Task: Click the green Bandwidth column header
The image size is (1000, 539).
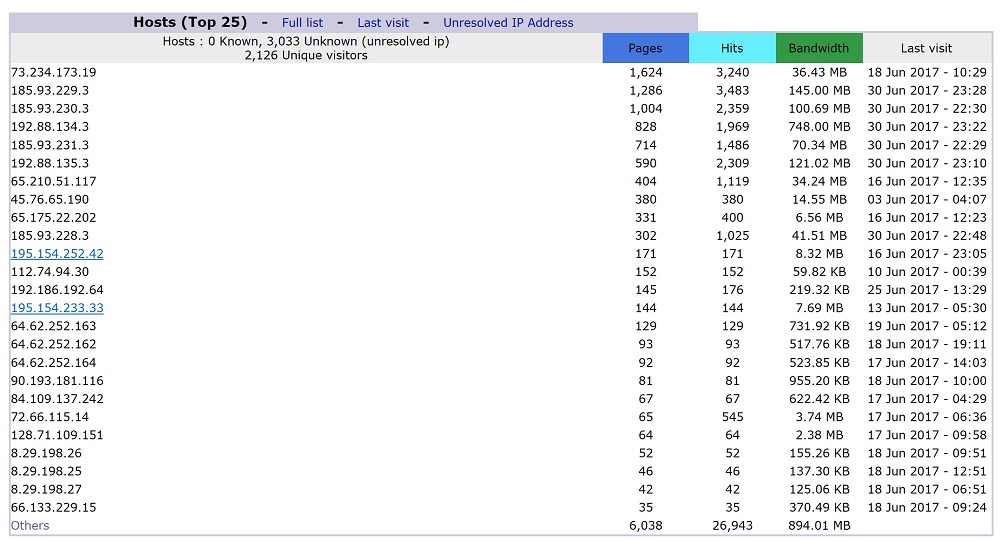Action: pos(819,48)
